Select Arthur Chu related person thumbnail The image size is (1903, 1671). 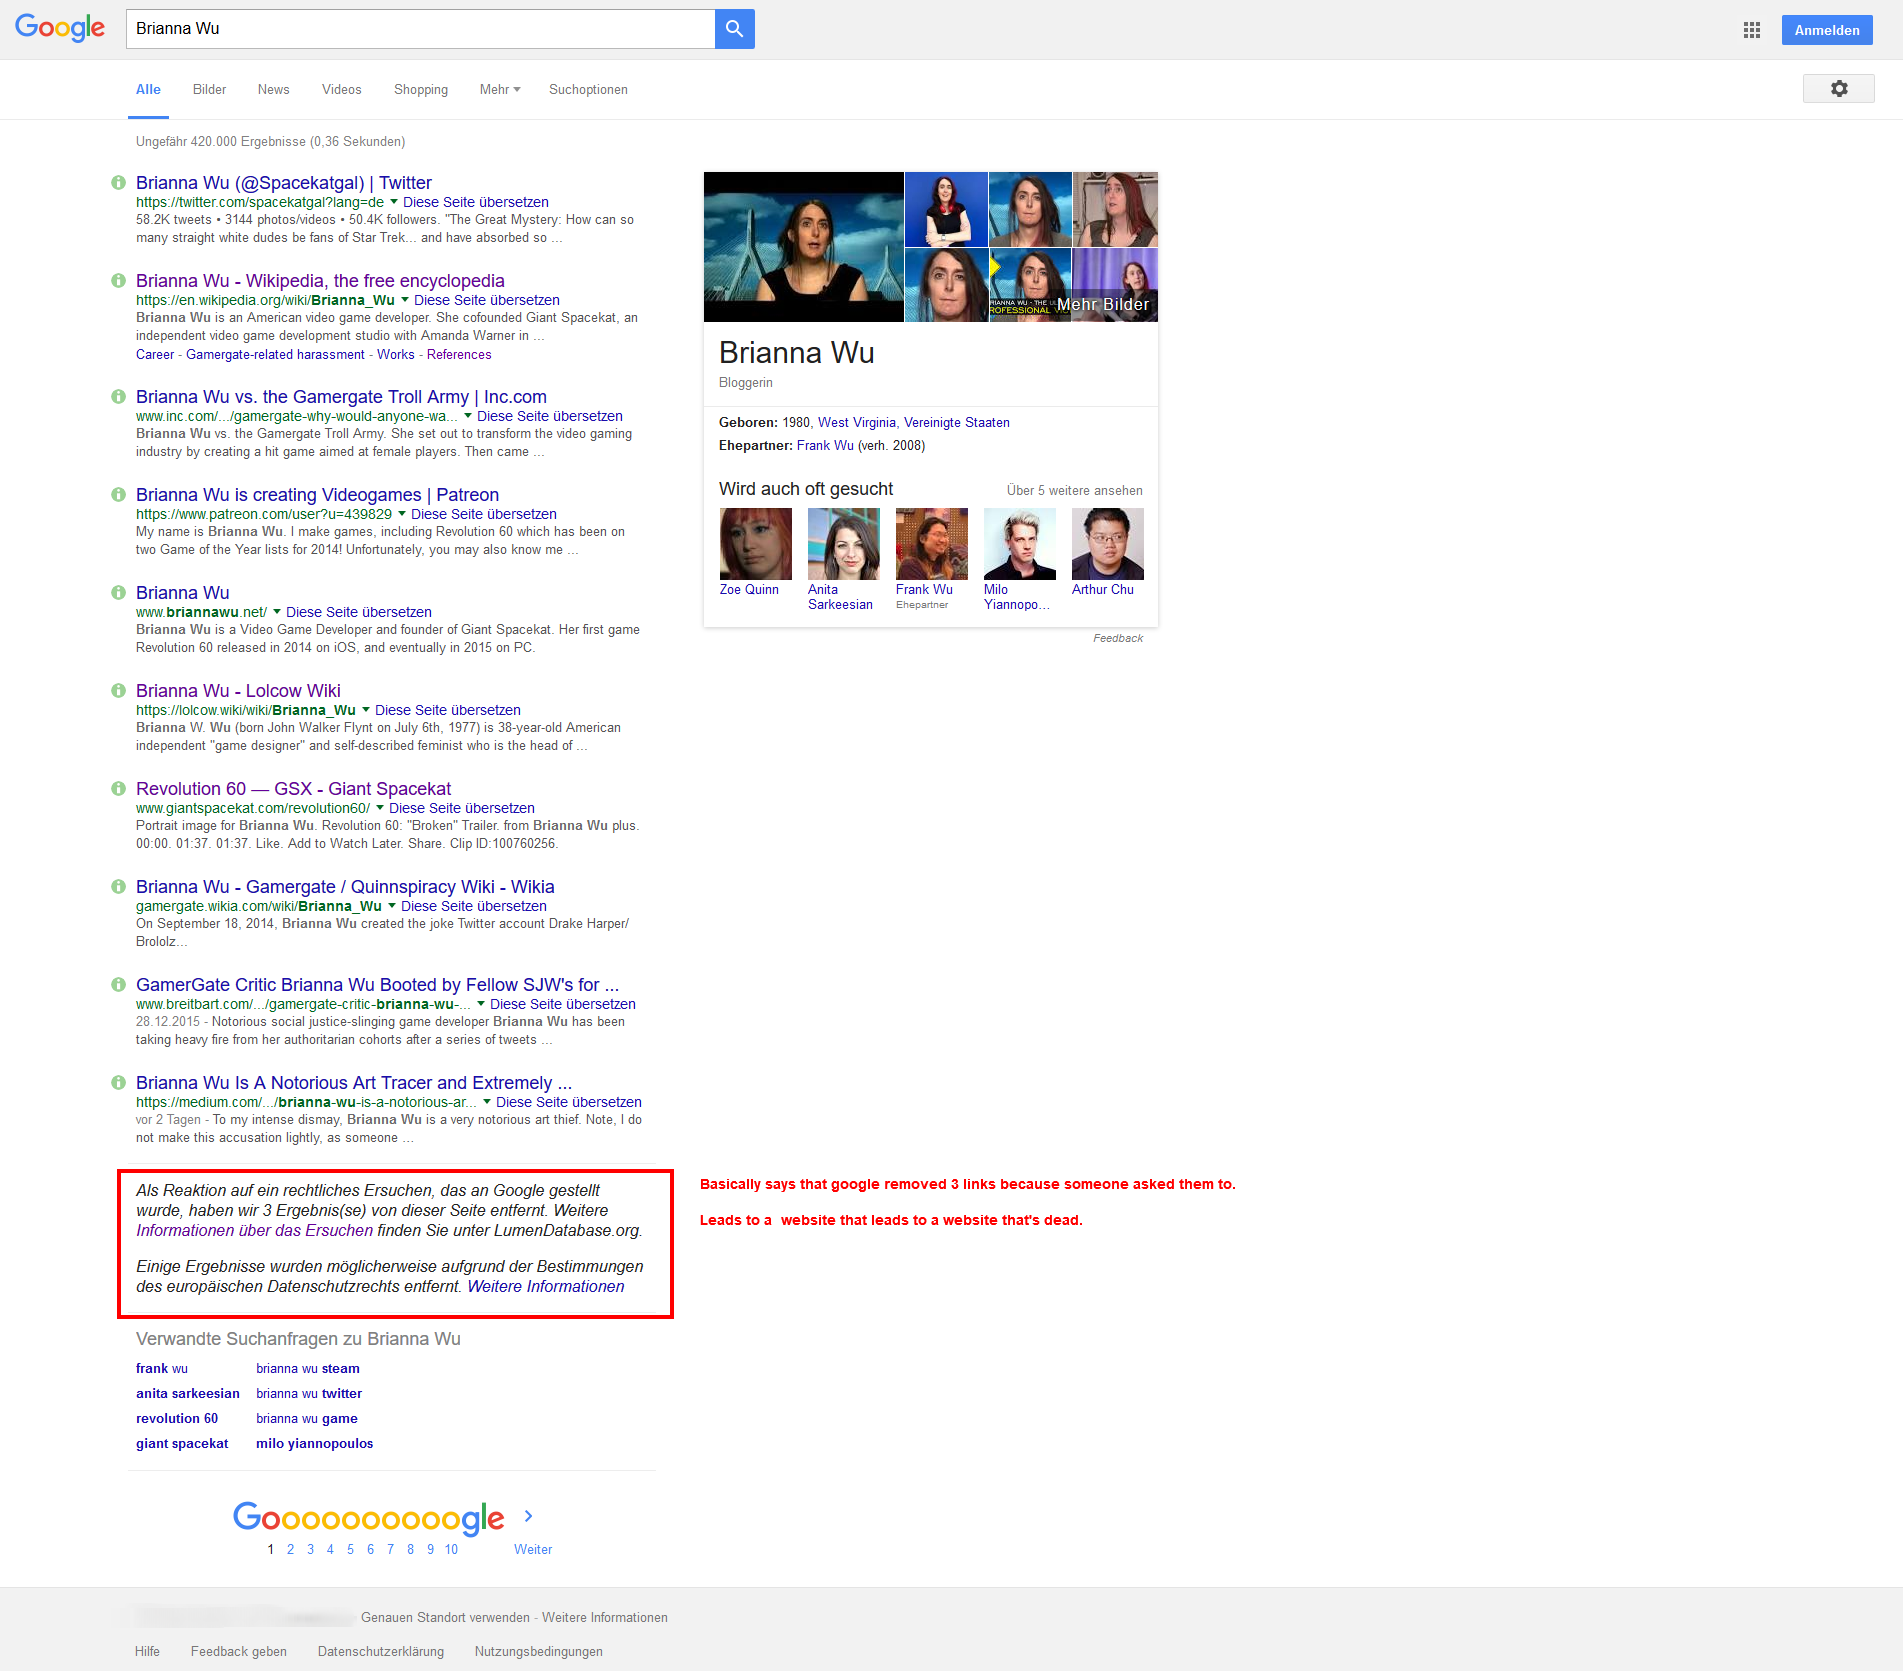[x=1107, y=544]
